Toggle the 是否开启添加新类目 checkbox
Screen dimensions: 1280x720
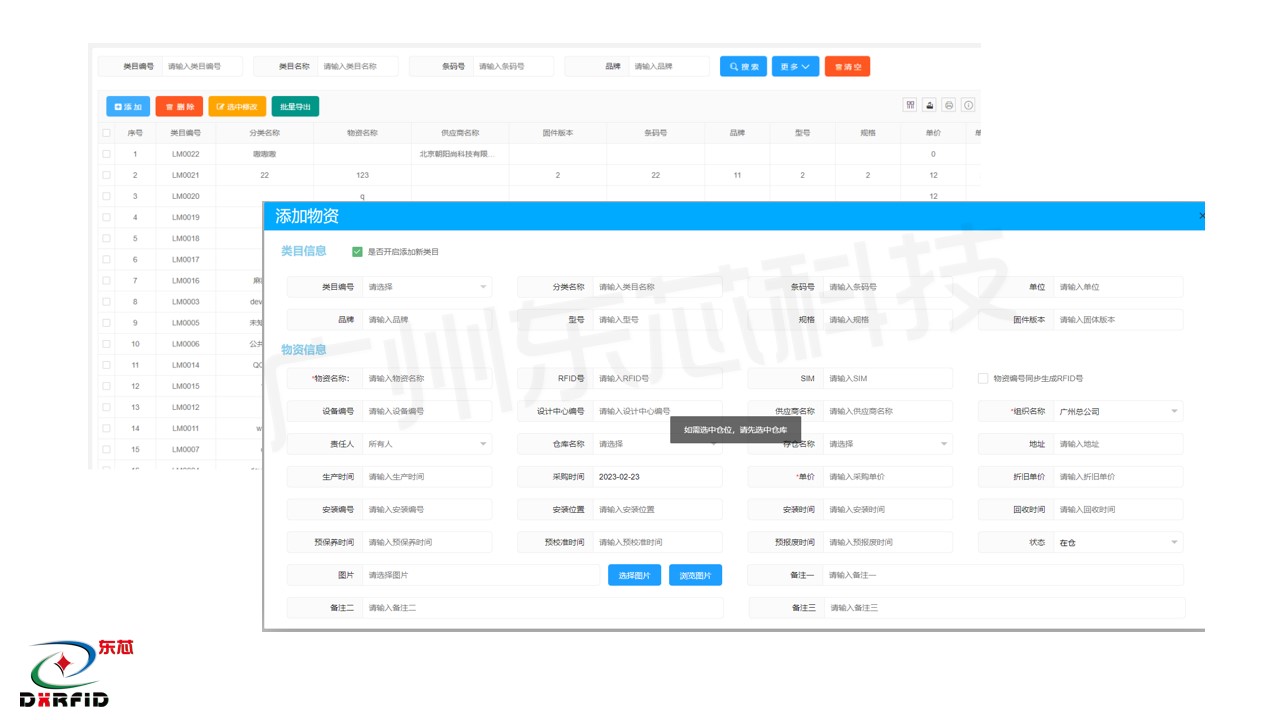357,251
